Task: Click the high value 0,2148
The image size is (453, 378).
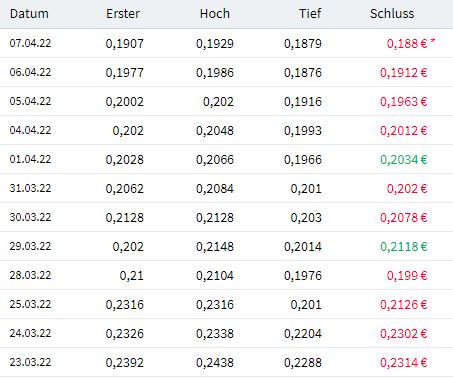Action: tap(215, 247)
